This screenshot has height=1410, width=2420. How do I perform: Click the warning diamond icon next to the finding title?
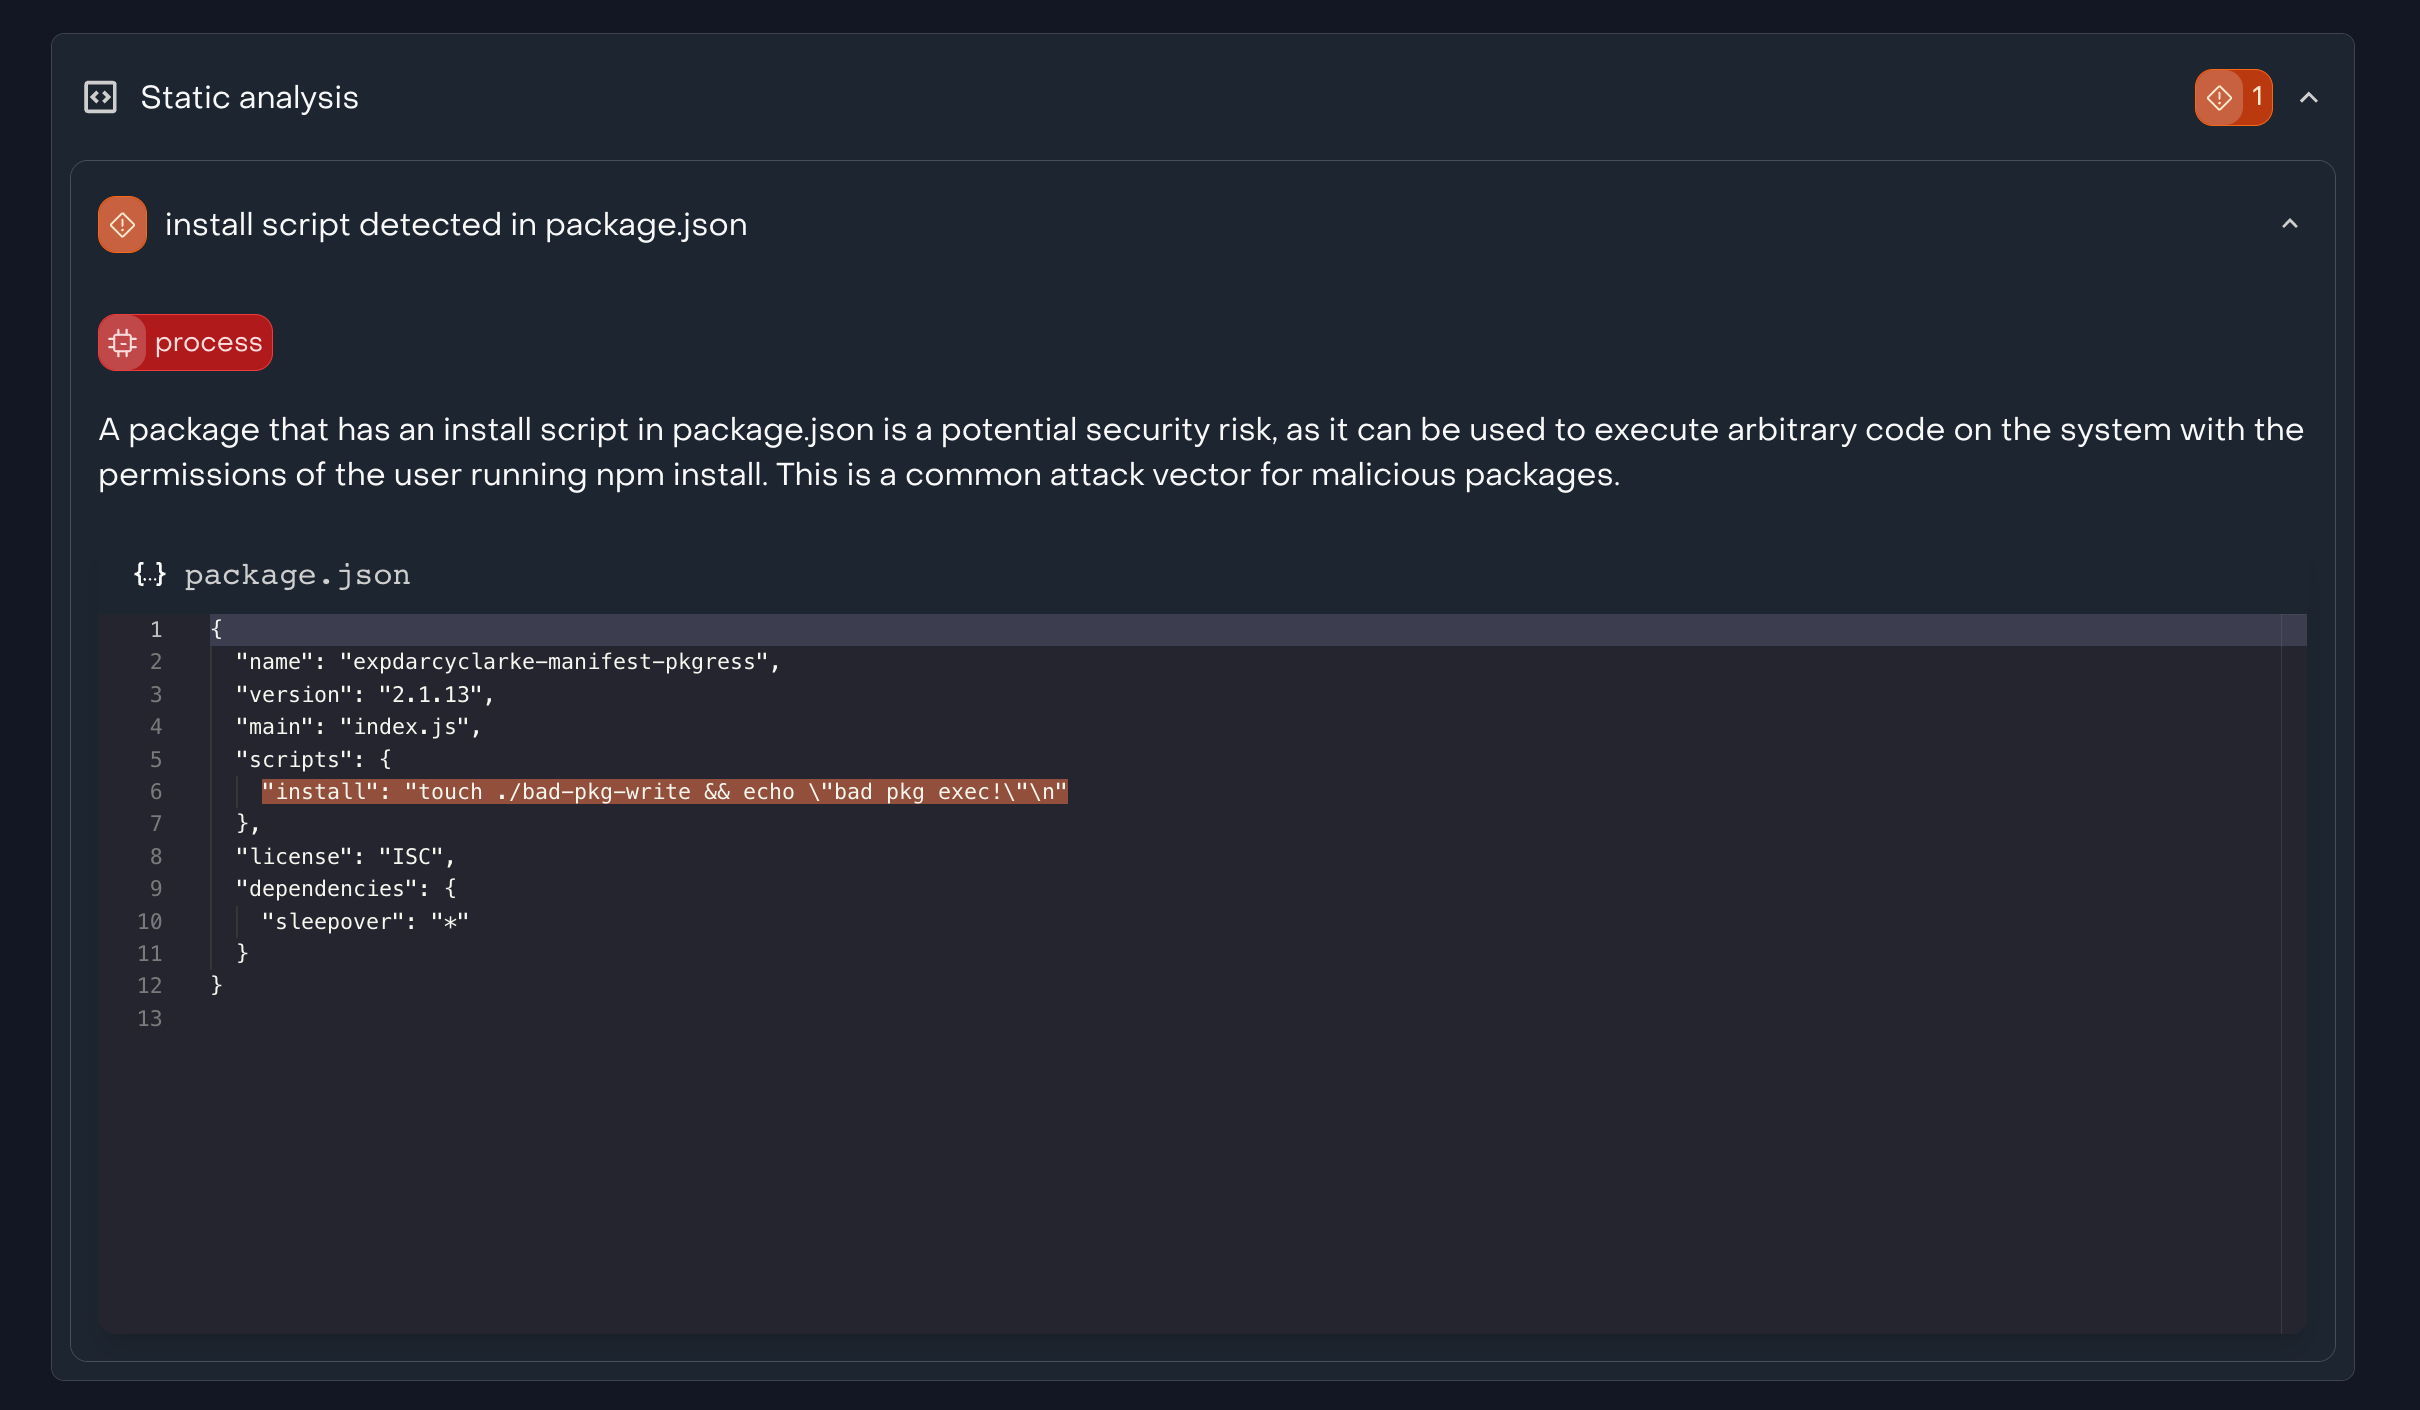click(x=122, y=224)
